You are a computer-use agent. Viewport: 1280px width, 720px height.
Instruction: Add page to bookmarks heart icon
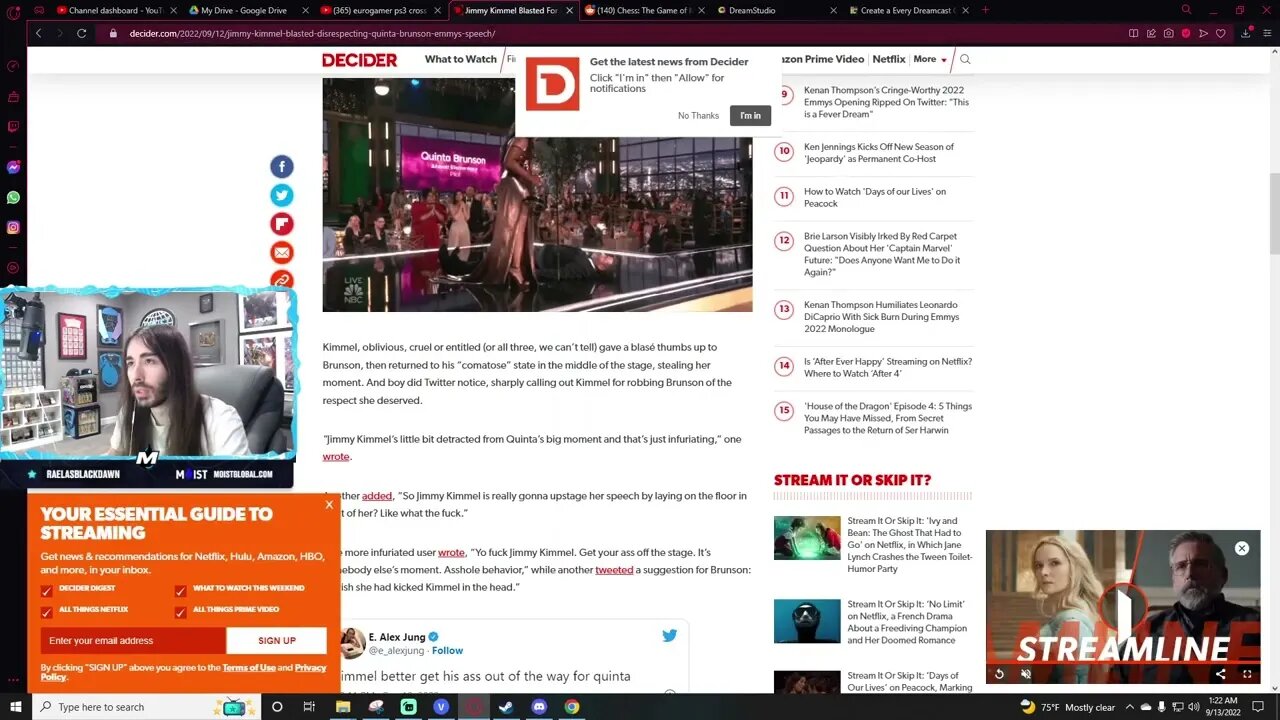tap(1220, 33)
